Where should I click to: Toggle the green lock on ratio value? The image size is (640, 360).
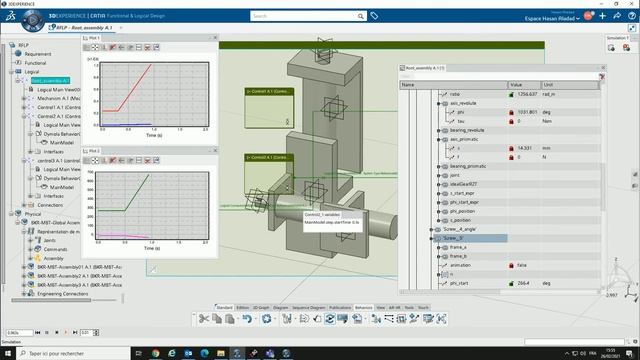pyautogui.click(x=511, y=94)
